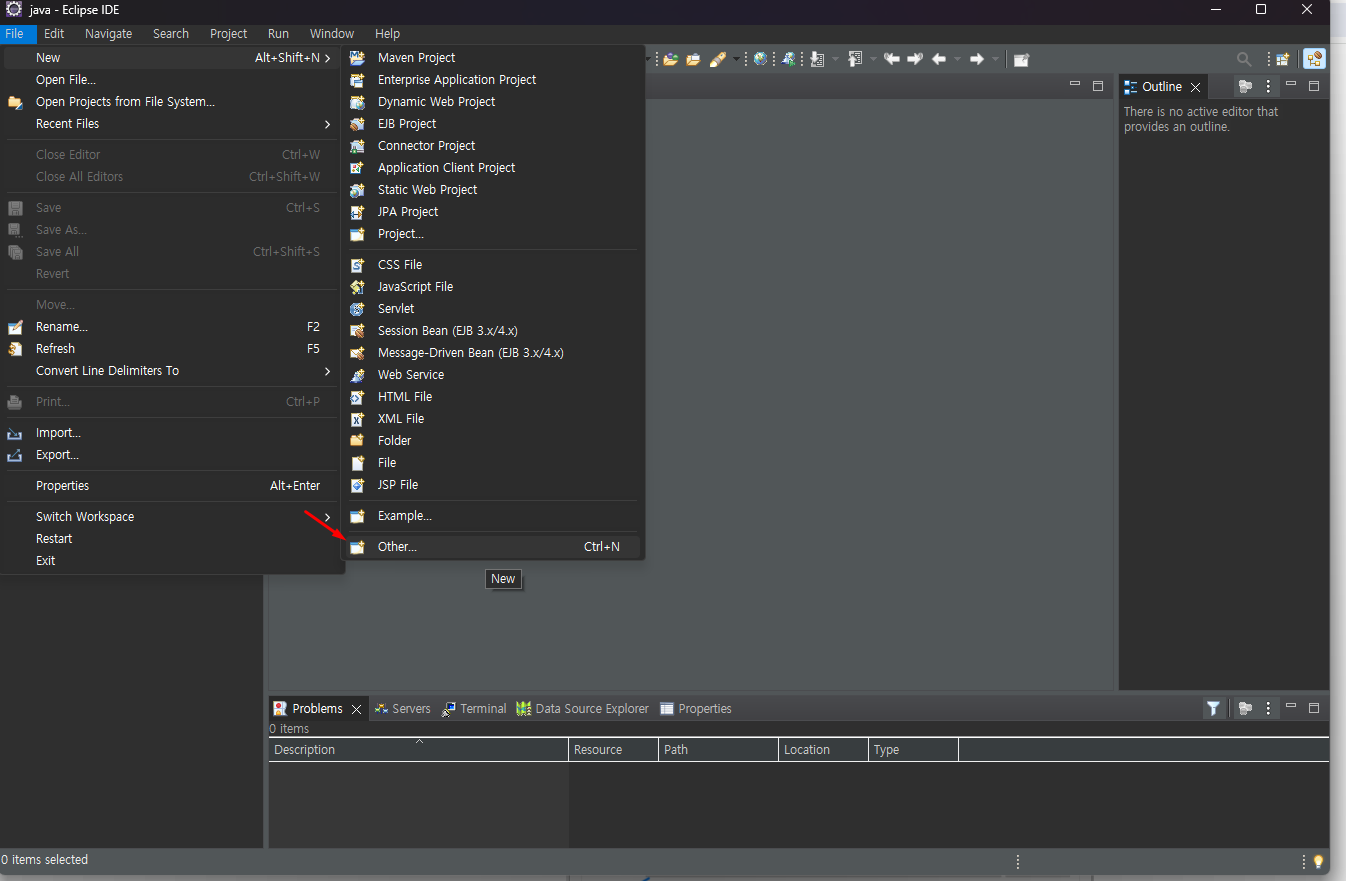Choose Spring-less EJB Project entry

(492, 124)
